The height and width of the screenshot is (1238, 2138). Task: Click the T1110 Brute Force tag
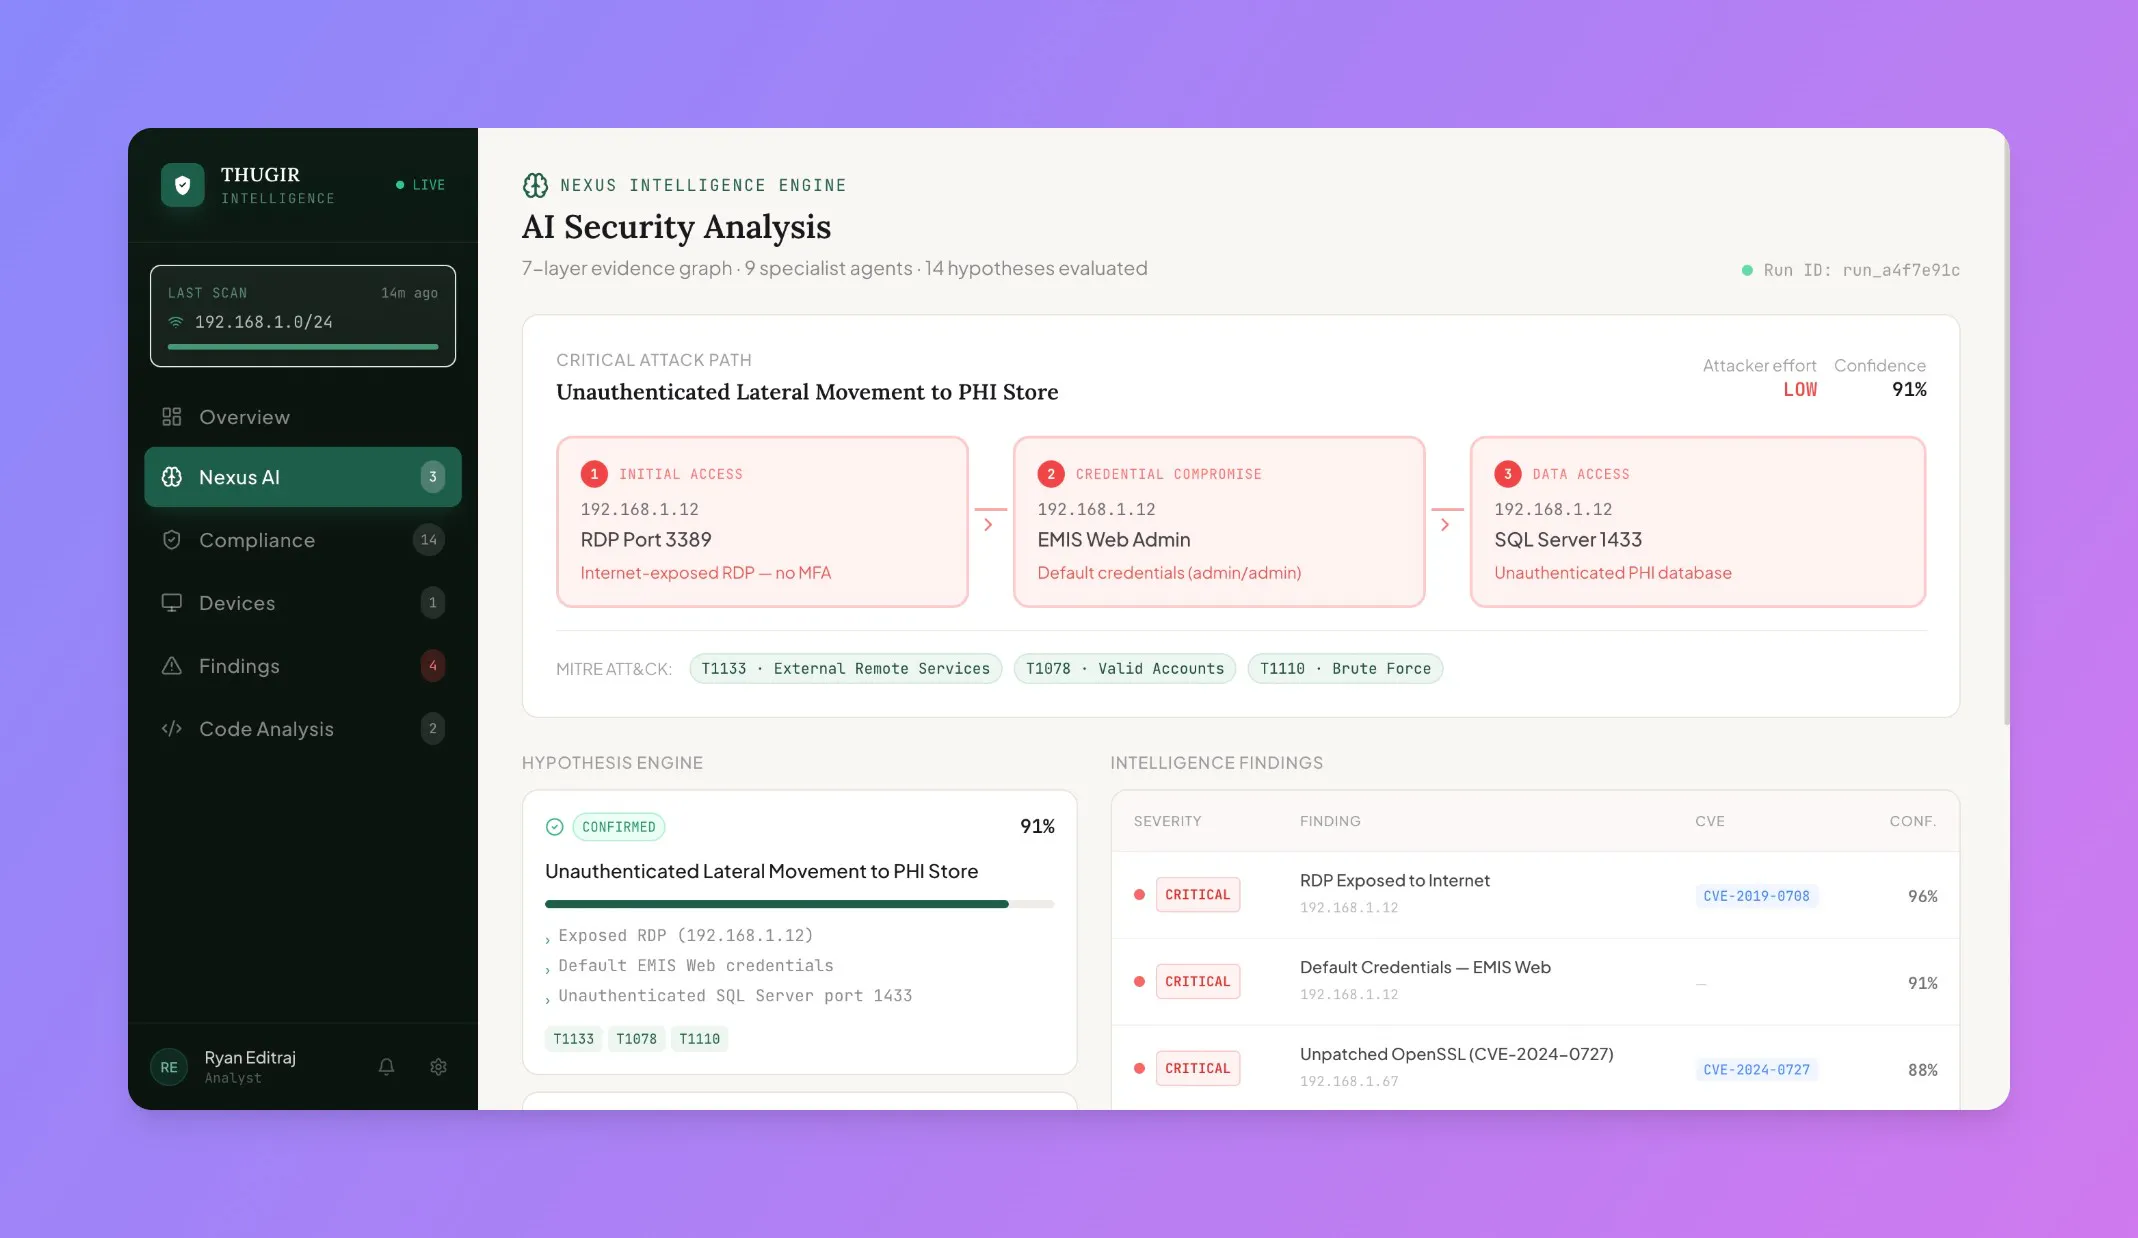coord(1345,668)
